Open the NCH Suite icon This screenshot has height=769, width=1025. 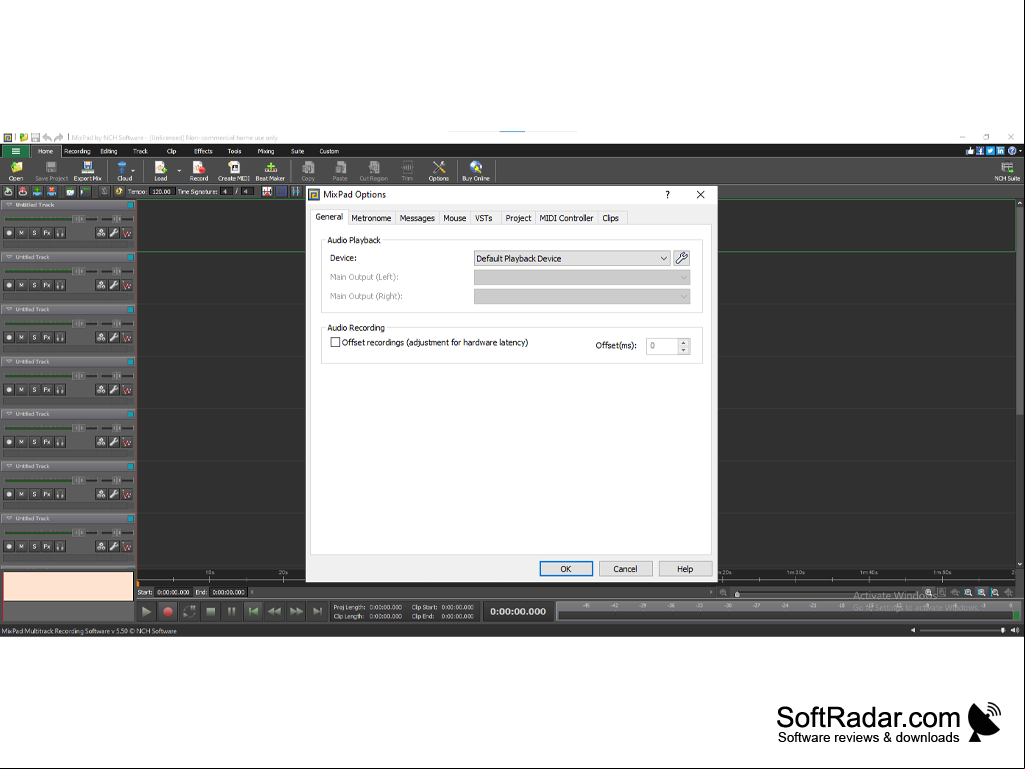click(1007, 171)
